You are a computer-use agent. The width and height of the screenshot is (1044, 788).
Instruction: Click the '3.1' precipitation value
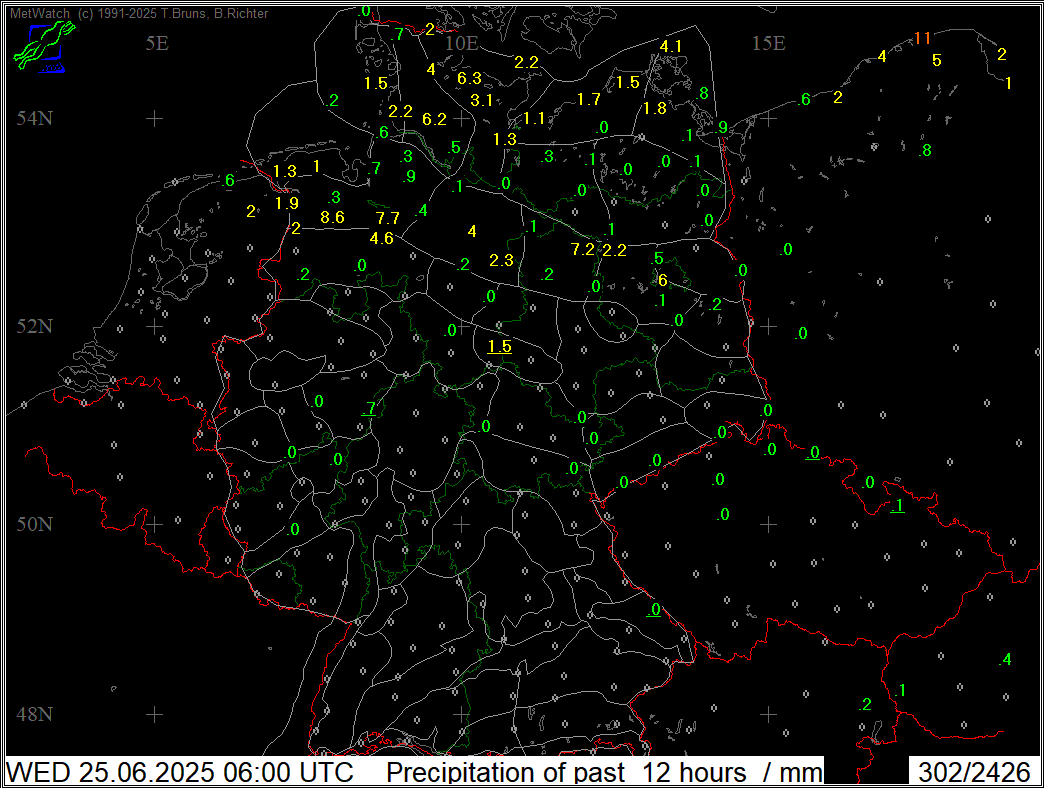click(x=481, y=100)
